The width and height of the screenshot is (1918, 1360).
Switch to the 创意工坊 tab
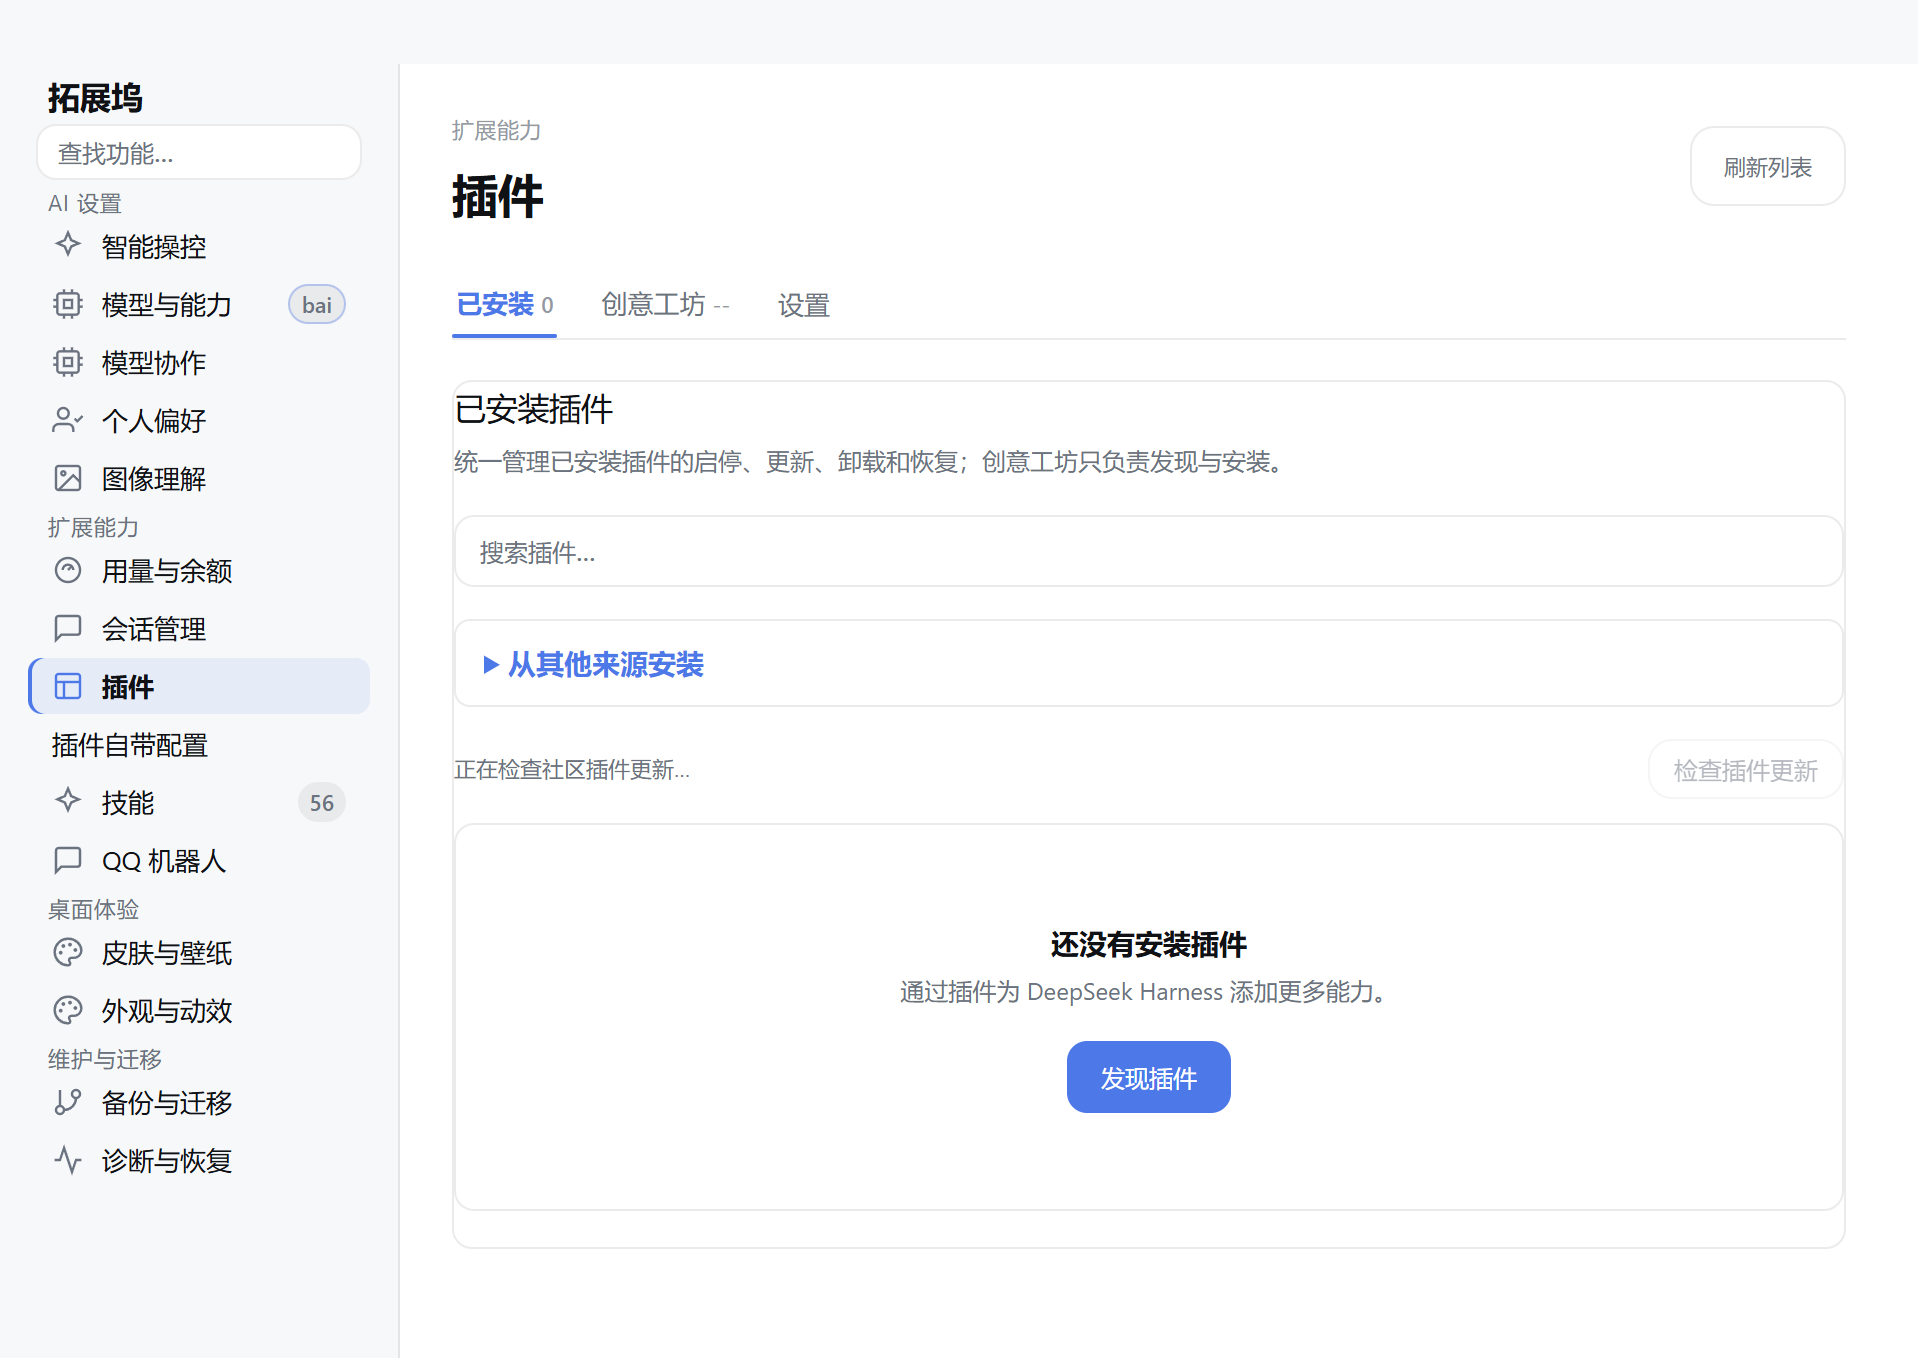[666, 305]
